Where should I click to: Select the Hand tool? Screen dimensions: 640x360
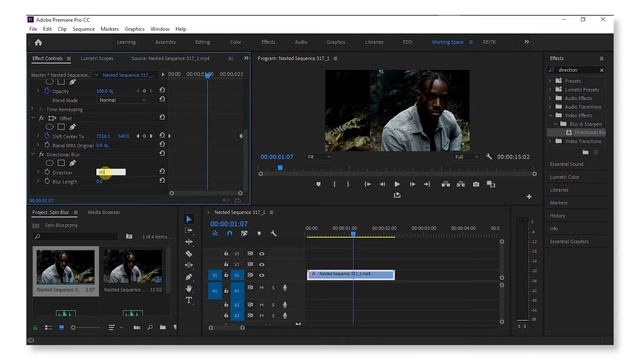pos(189,289)
